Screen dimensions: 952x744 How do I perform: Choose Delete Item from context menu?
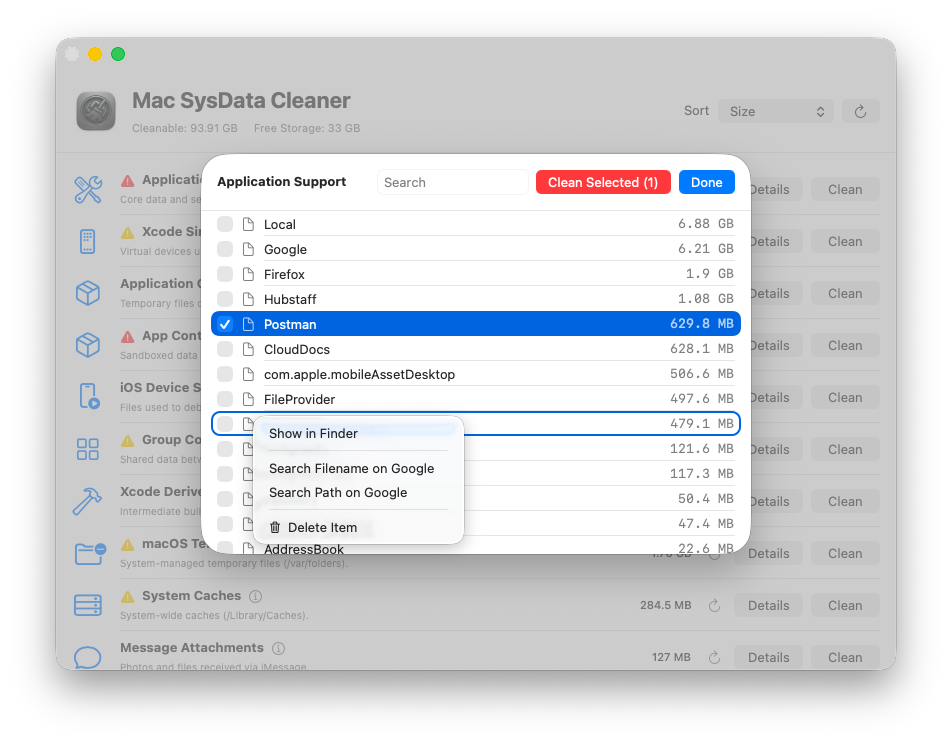(x=358, y=527)
